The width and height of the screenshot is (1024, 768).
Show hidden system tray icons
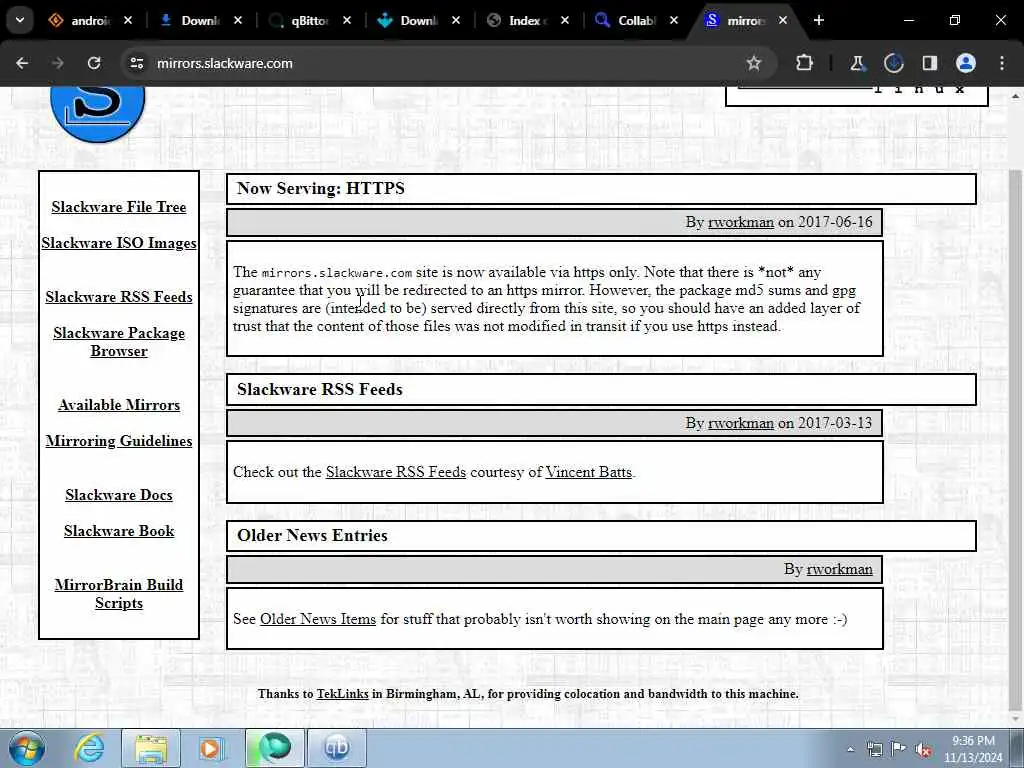pyautogui.click(x=851, y=750)
